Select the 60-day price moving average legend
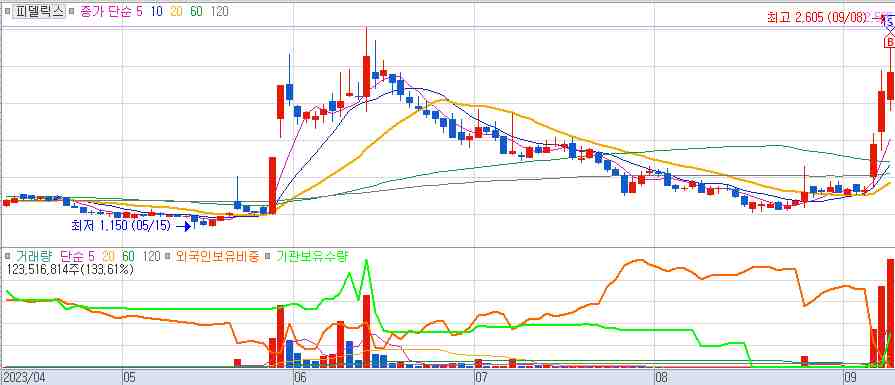 [196, 11]
